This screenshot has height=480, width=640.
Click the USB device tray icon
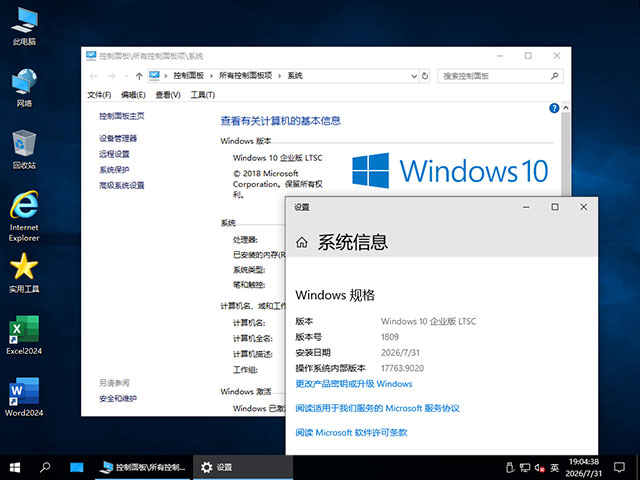pos(509,467)
